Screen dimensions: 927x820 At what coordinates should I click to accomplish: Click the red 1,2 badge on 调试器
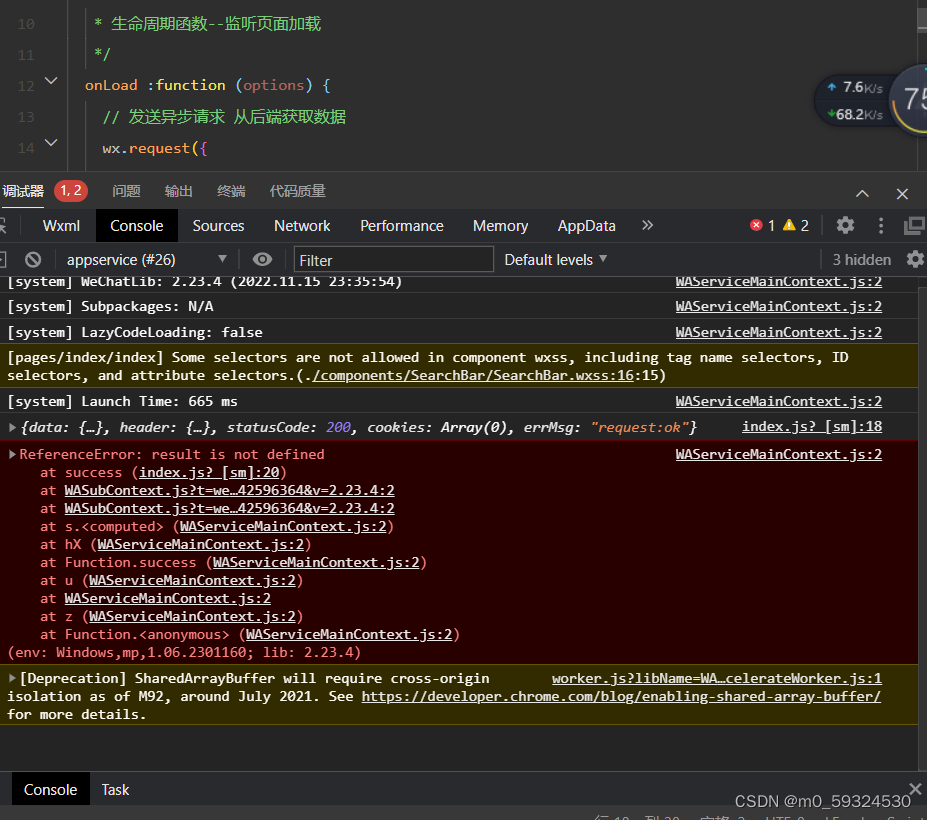tap(70, 190)
